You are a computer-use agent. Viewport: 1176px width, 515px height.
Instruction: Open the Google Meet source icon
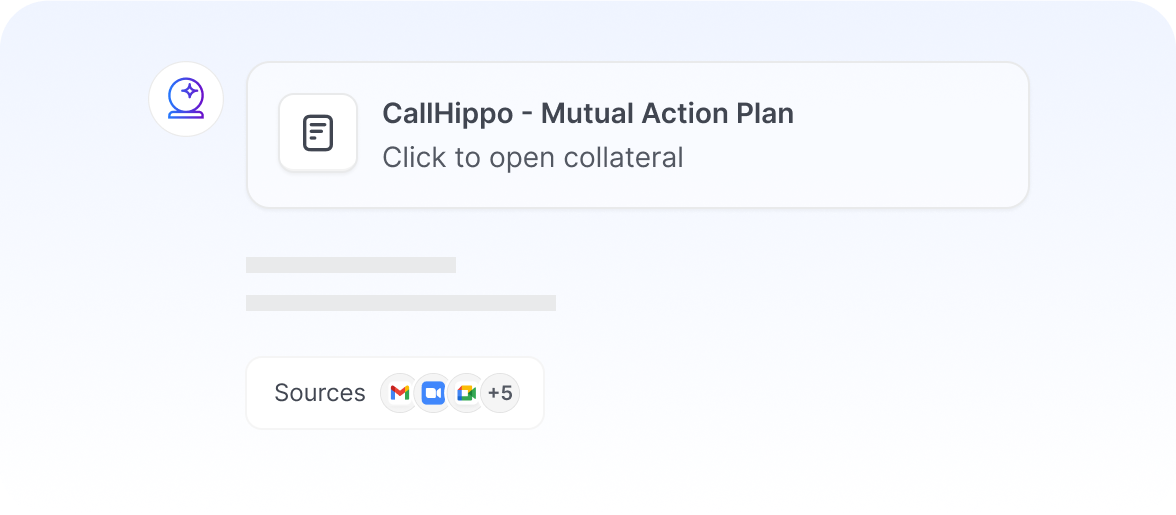click(466, 393)
